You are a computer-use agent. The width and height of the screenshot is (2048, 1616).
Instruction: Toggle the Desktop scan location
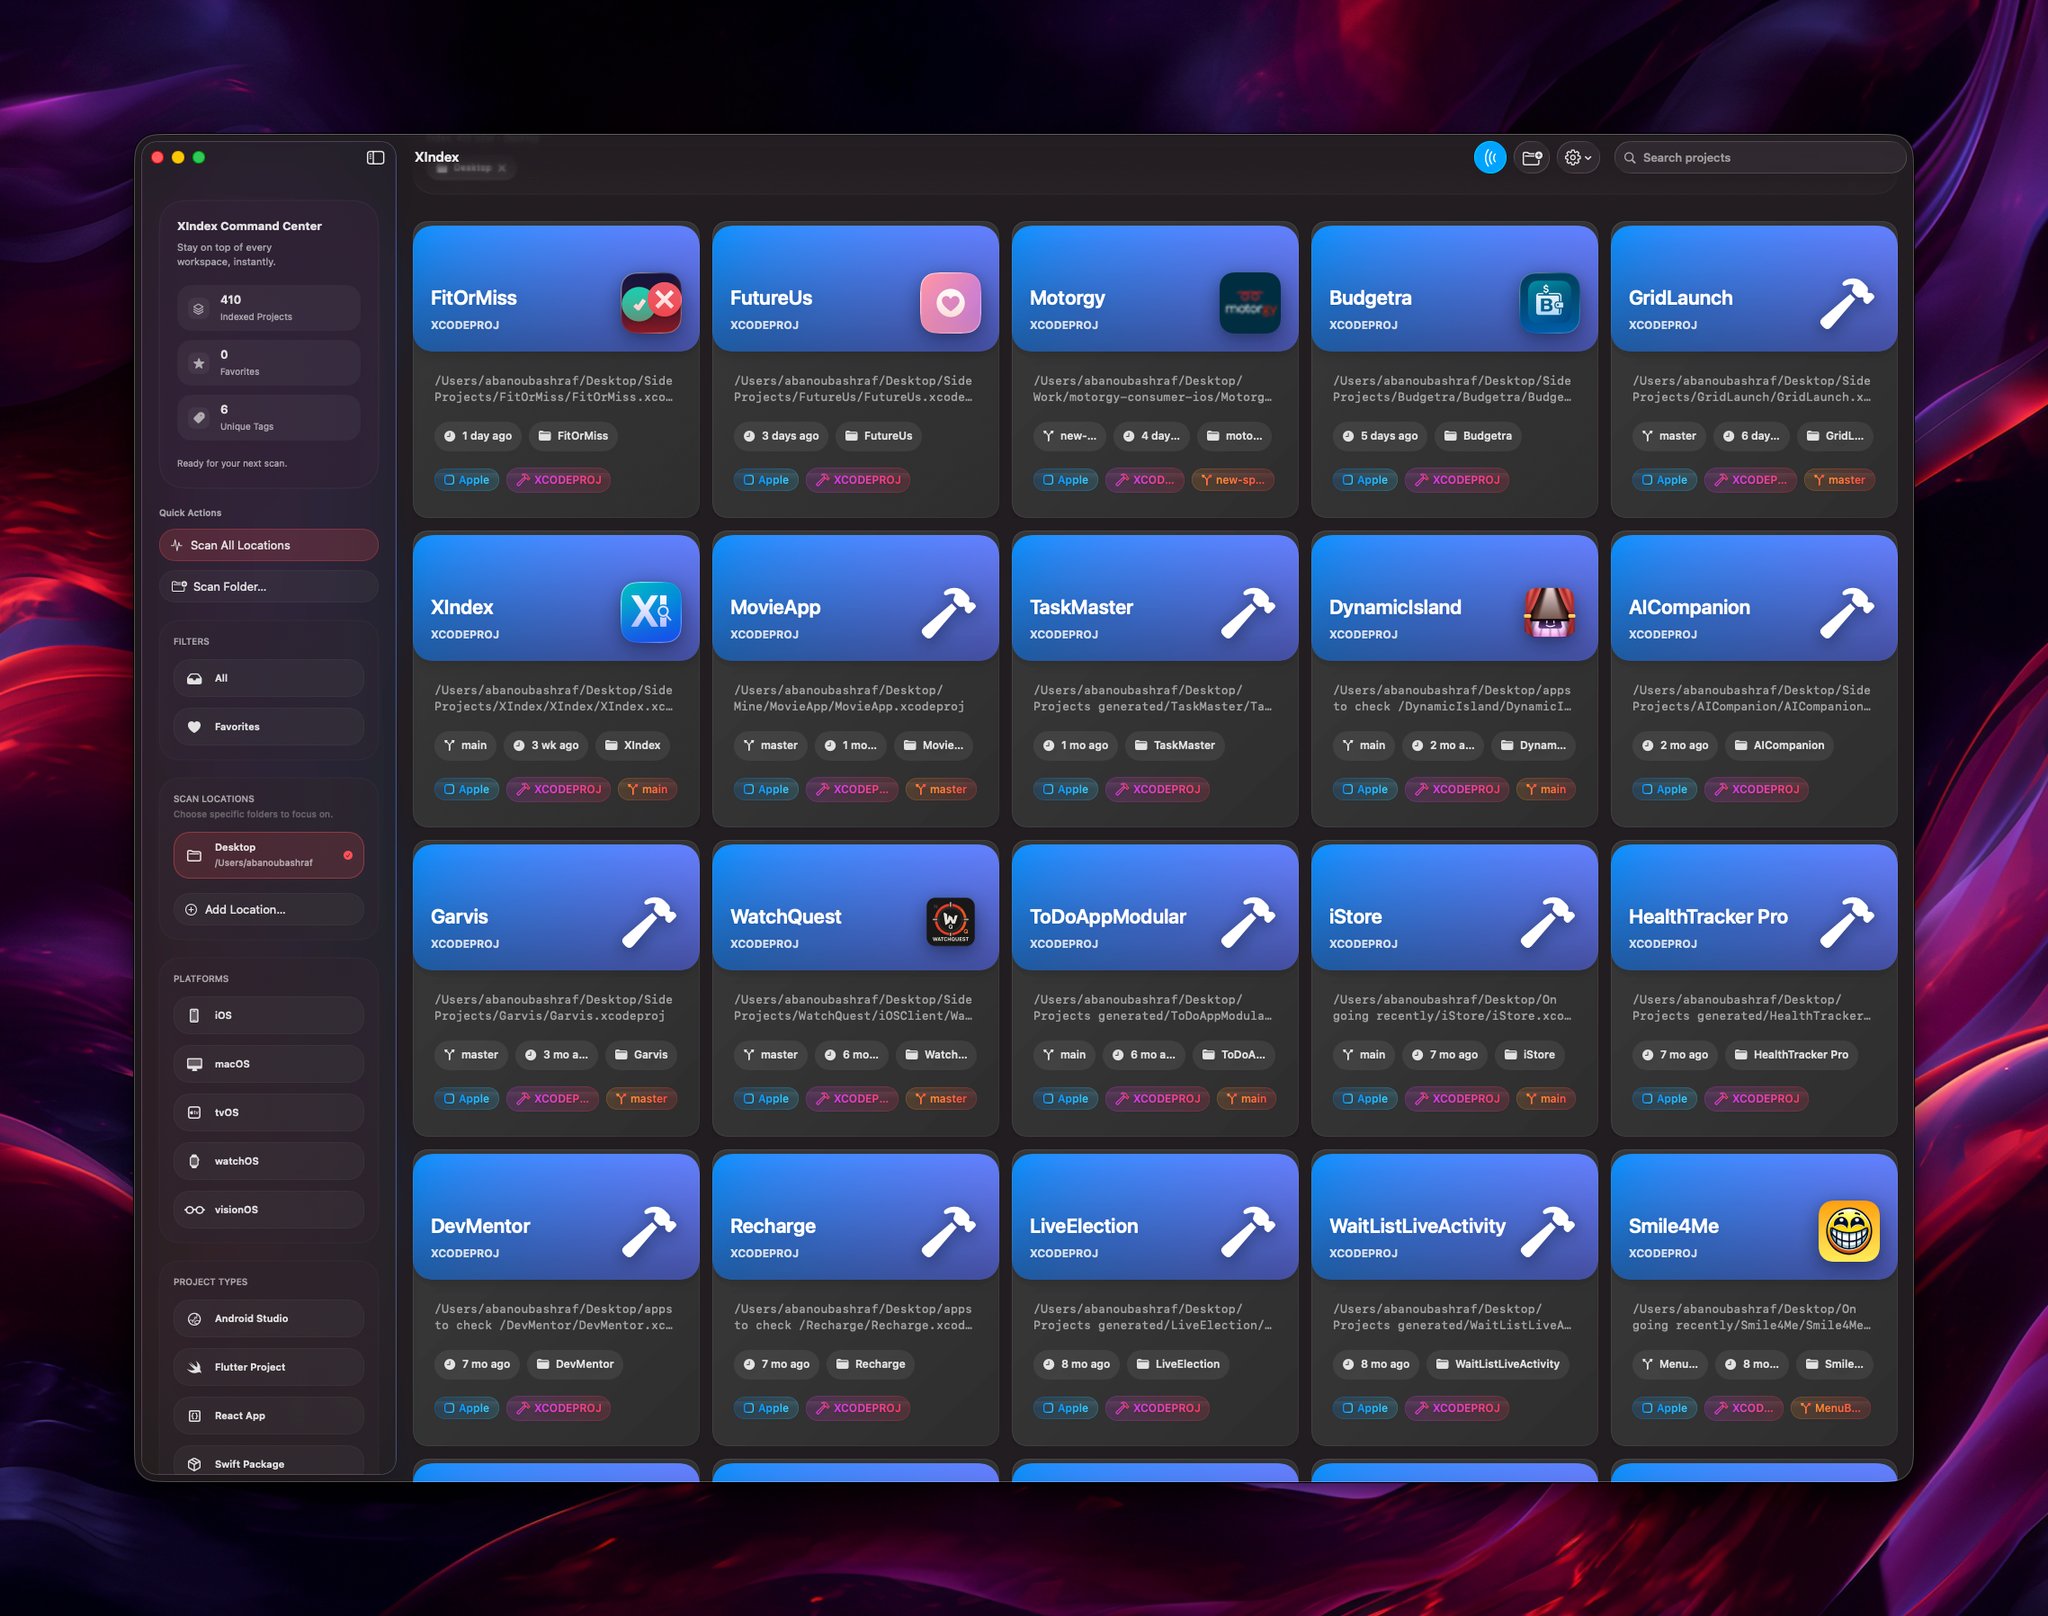(x=268, y=855)
